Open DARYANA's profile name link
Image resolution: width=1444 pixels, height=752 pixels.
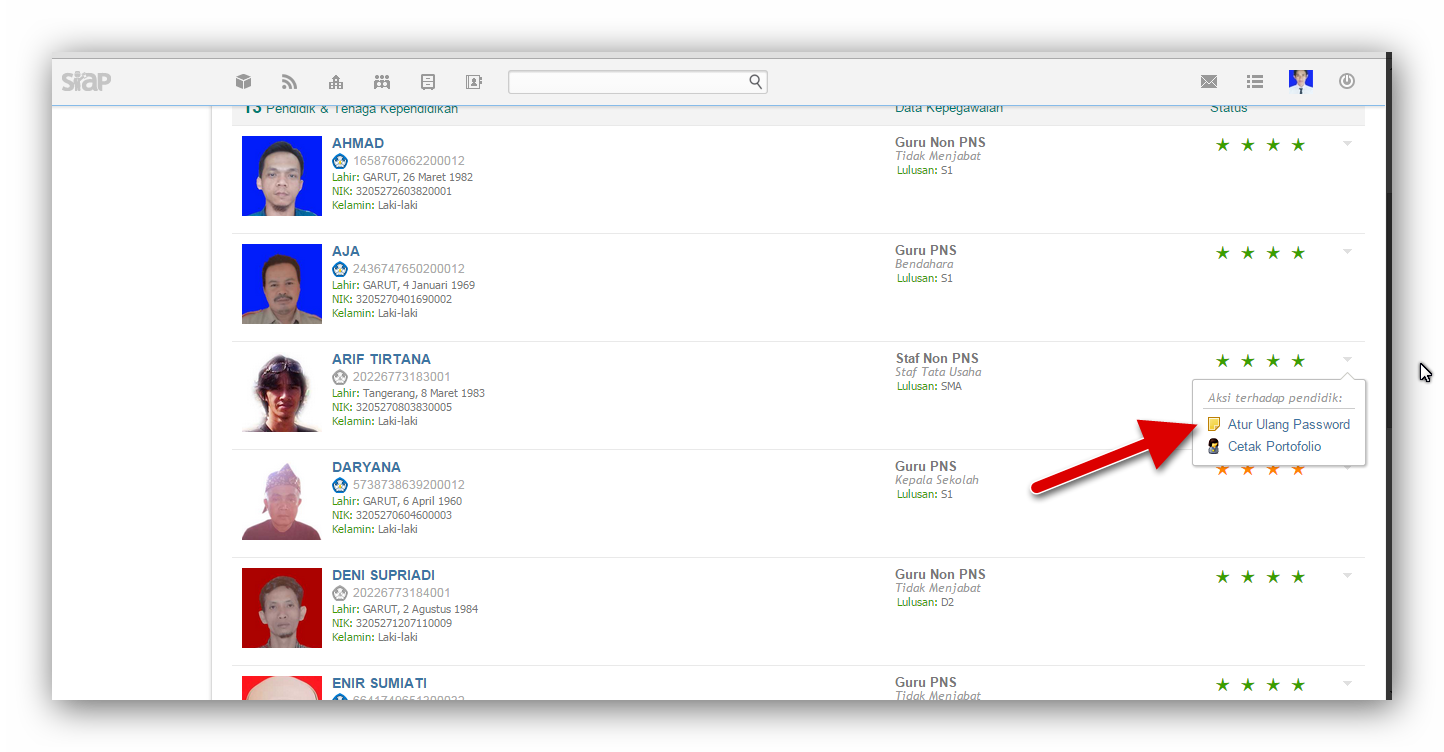tap(366, 467)
